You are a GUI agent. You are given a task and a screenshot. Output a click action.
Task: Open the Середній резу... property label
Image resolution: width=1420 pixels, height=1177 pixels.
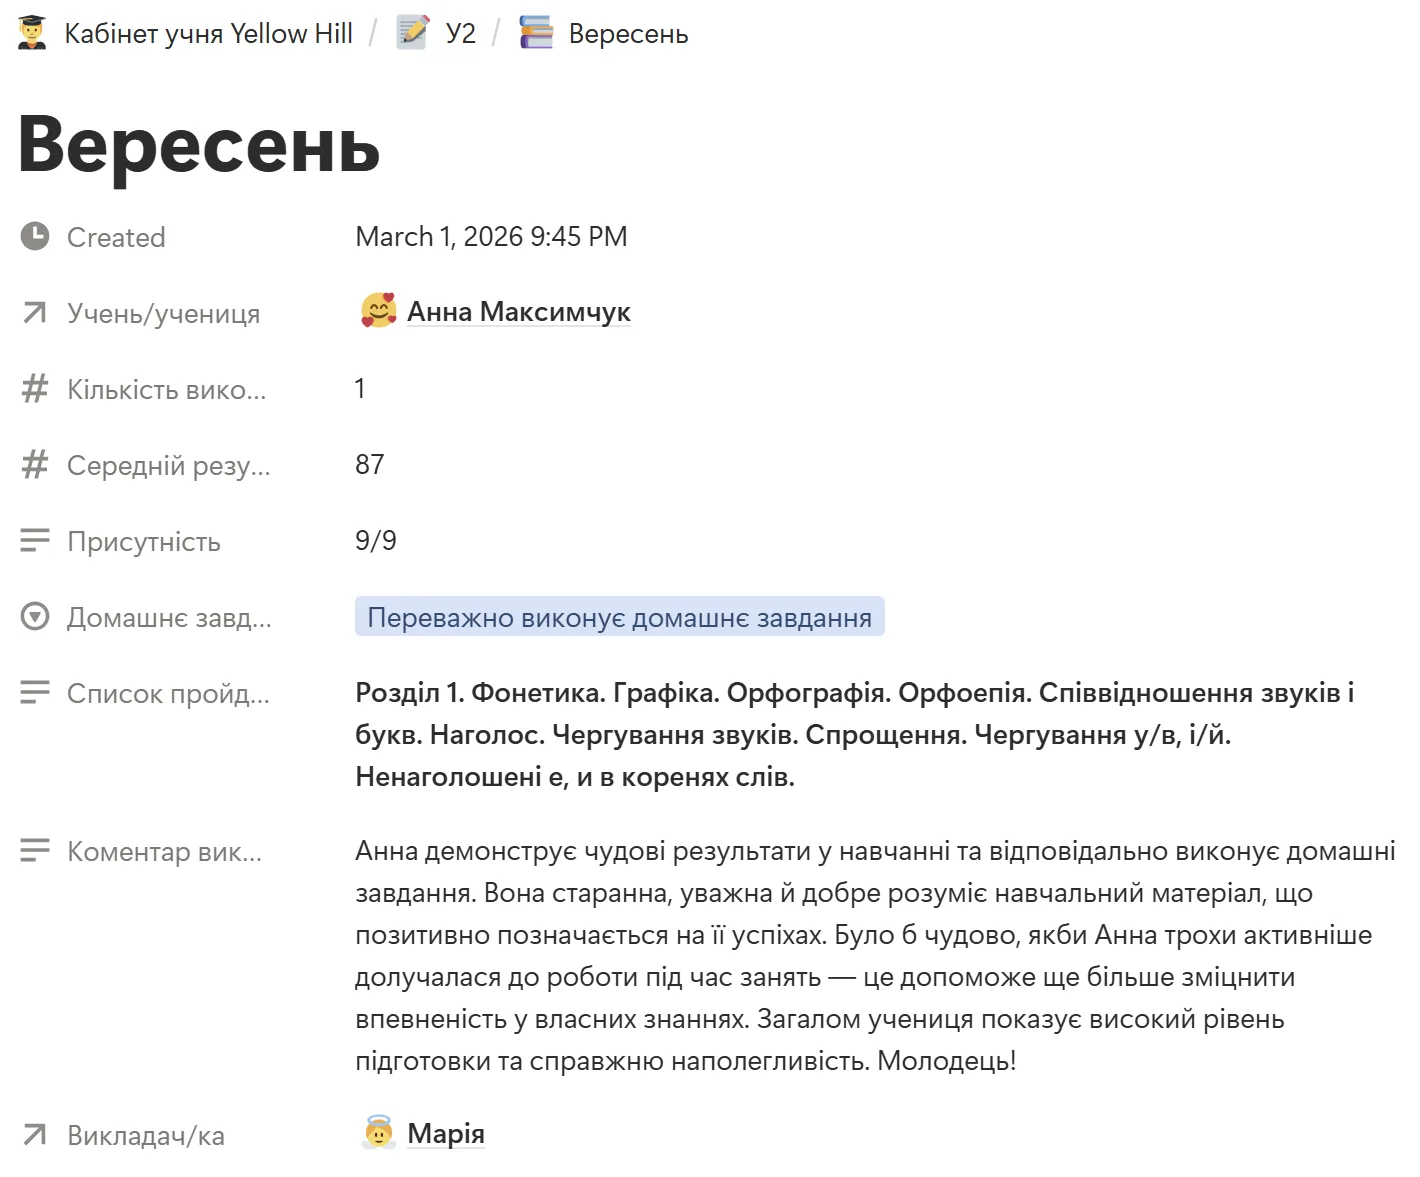click(x=169, y=466)
